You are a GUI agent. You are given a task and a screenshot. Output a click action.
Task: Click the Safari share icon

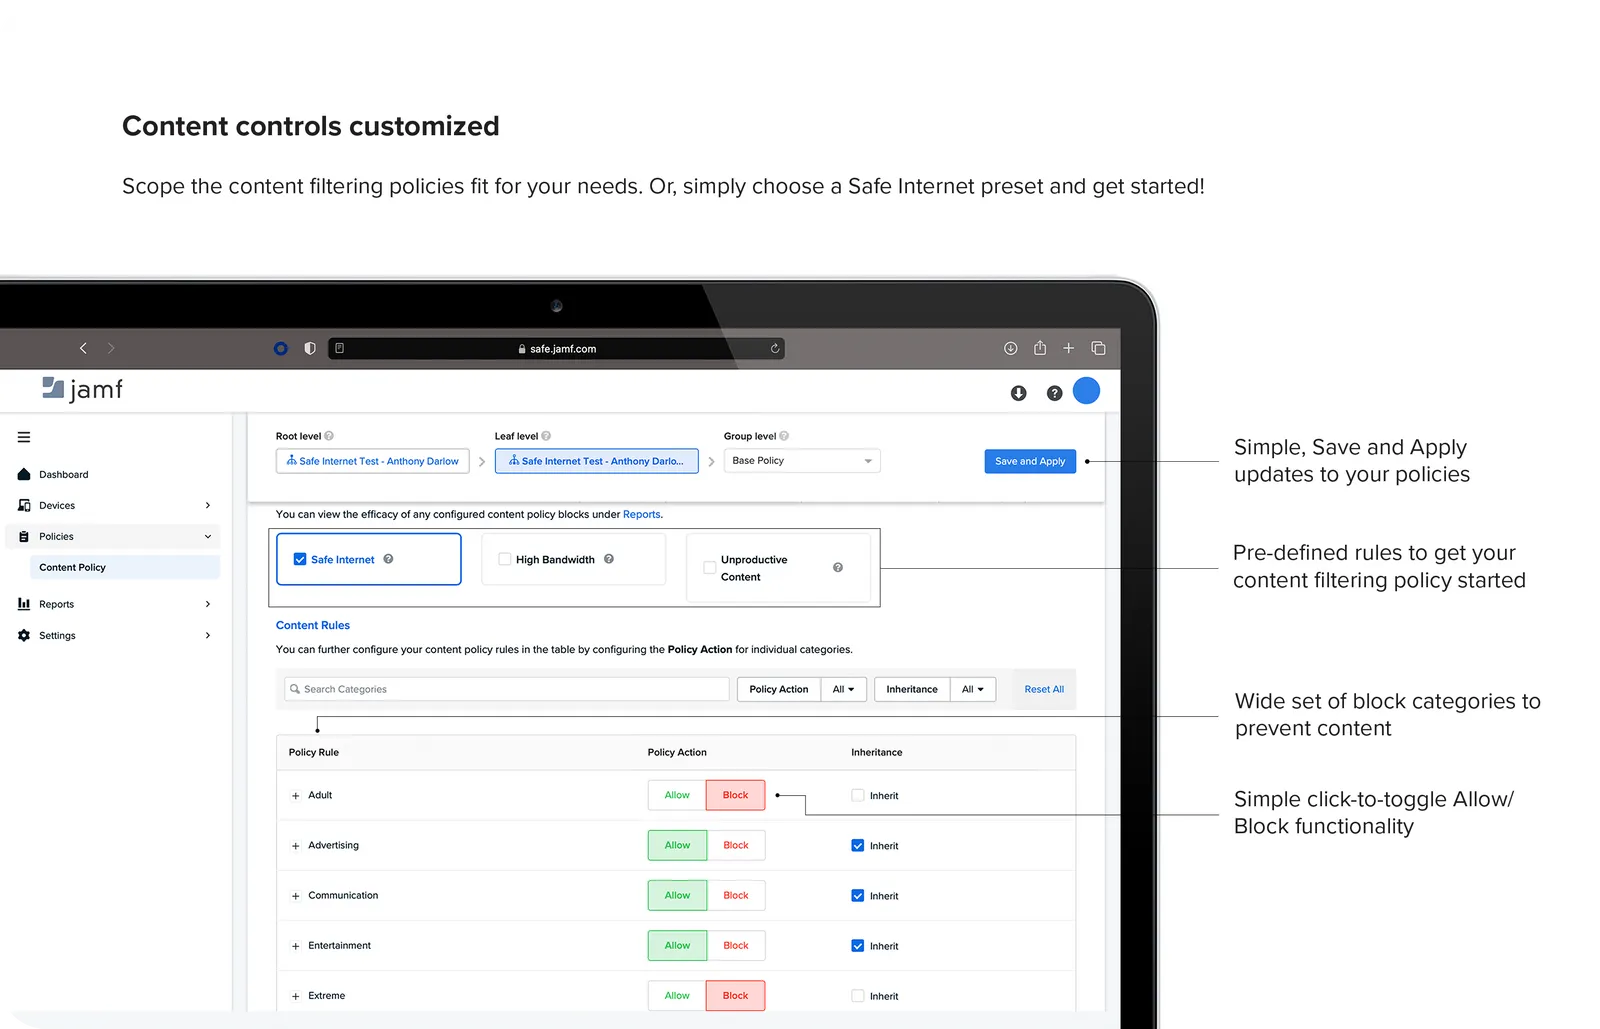(1040, 348)
